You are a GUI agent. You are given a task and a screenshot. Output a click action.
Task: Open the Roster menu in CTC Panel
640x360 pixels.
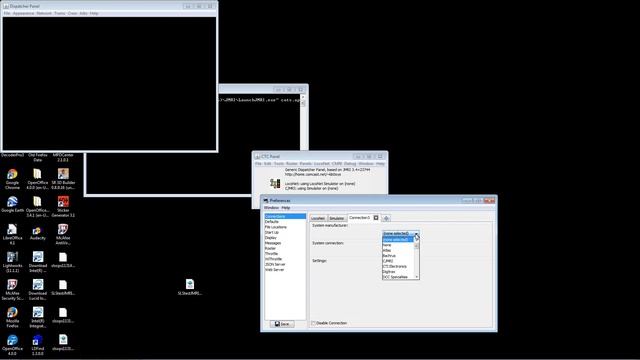[x=292, y=164]
